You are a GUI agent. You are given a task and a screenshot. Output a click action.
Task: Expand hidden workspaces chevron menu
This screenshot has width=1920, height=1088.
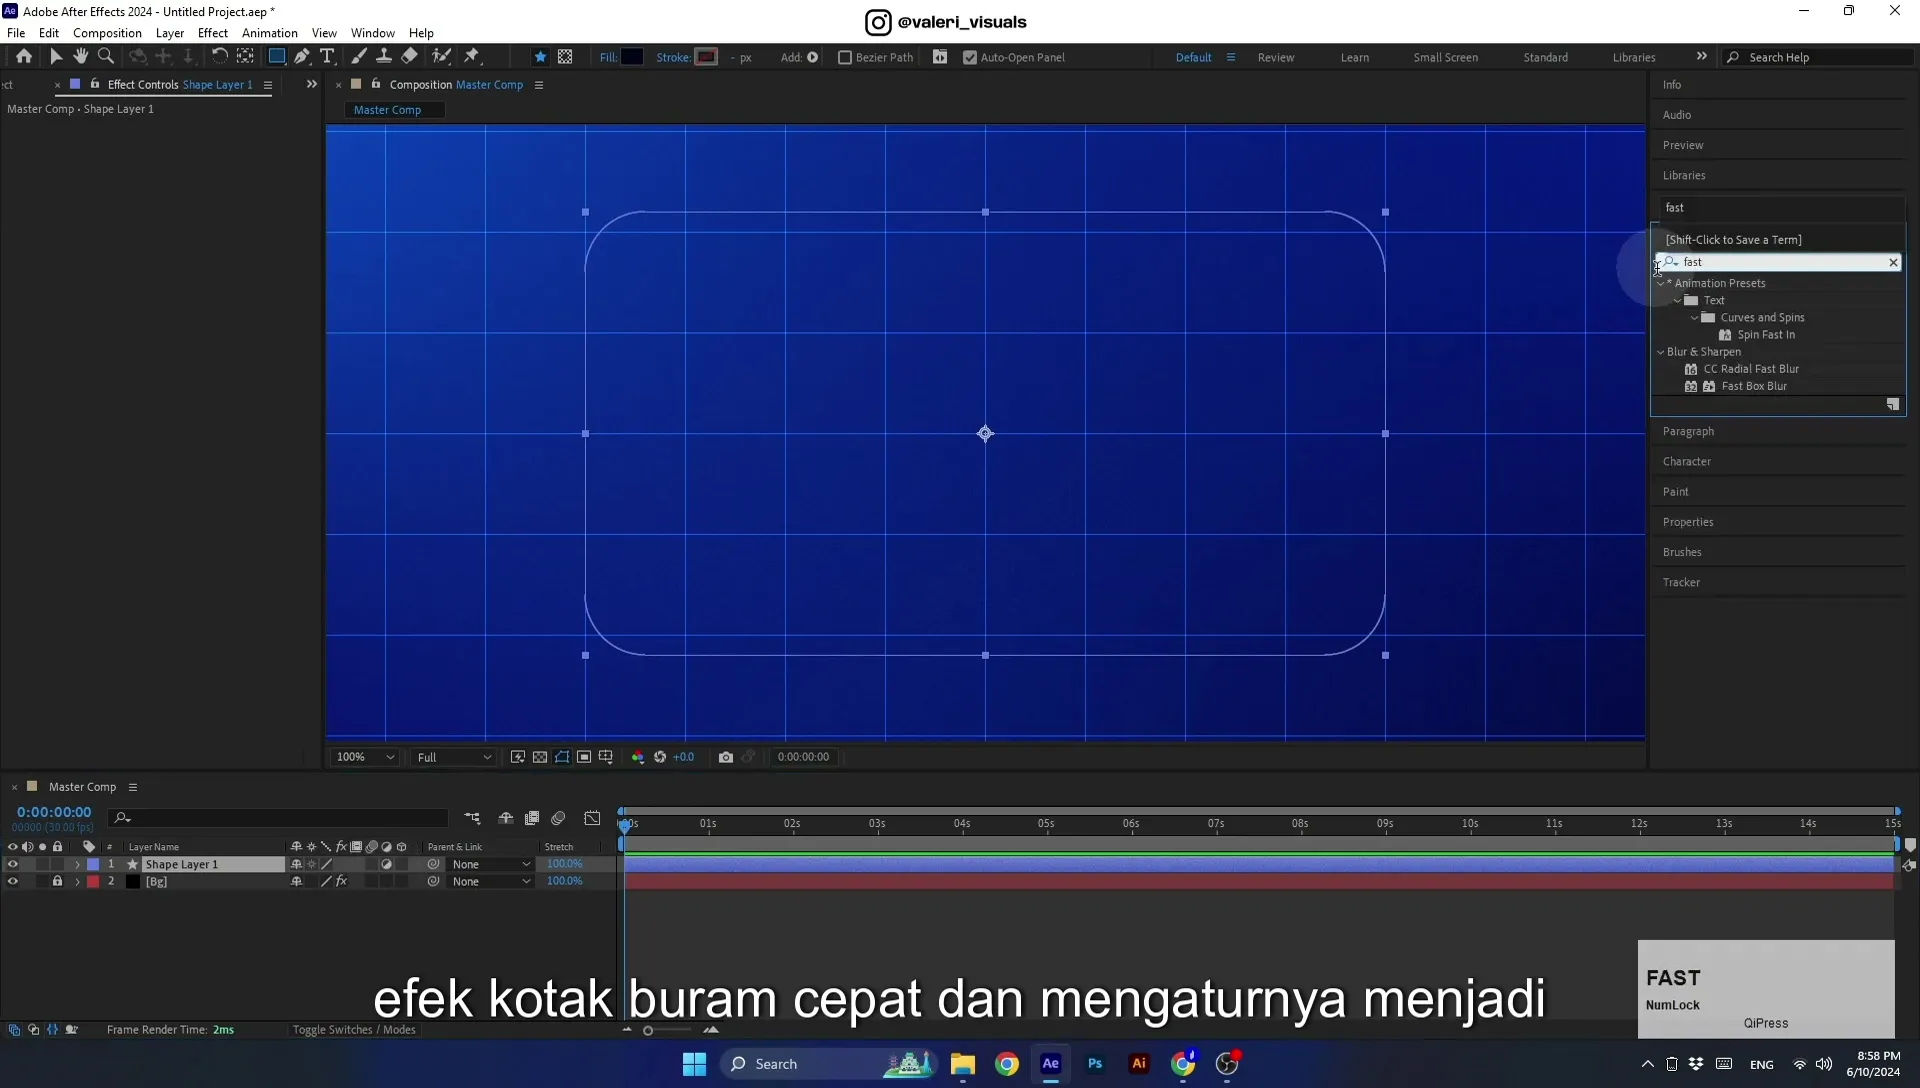tap(1701, 57)
